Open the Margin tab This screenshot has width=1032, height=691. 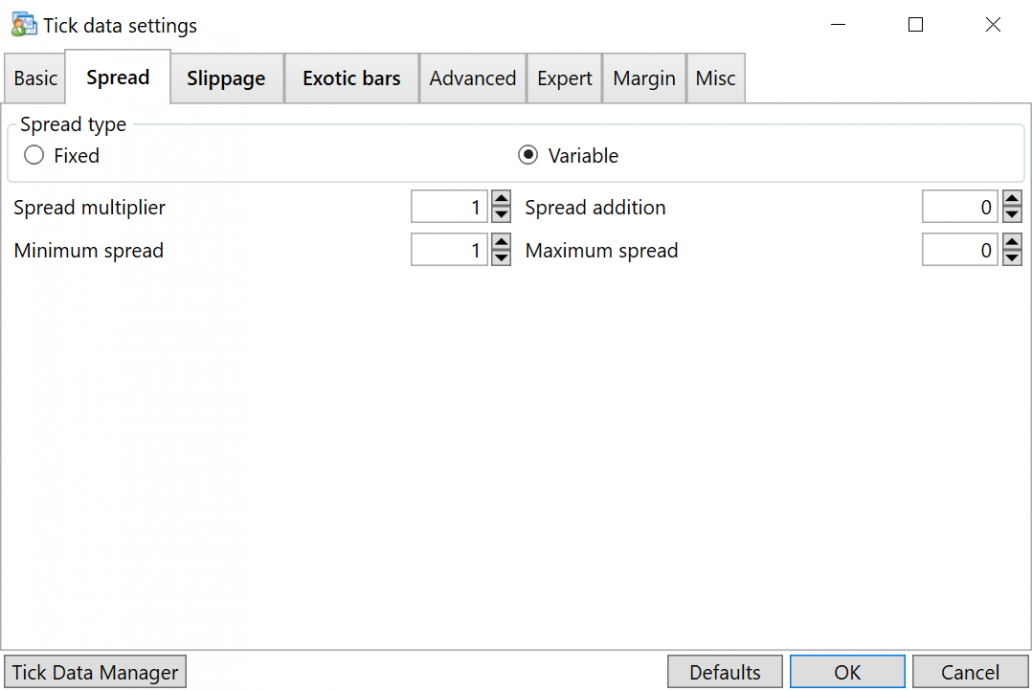tap(643, 77)
